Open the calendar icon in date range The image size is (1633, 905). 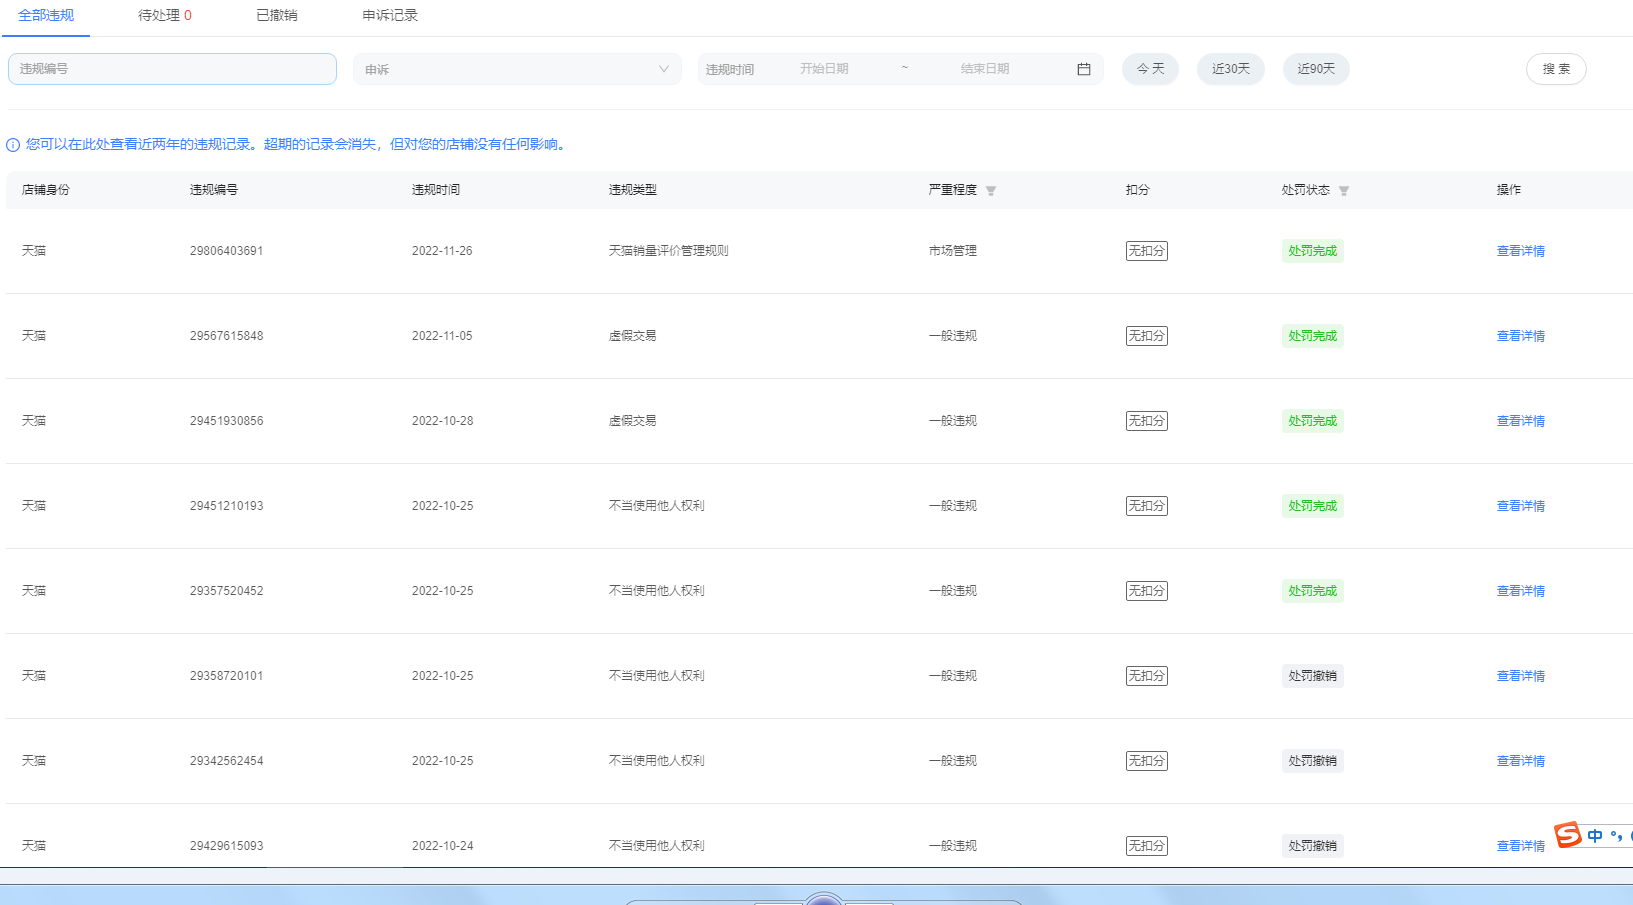[x=1084, y=69]
